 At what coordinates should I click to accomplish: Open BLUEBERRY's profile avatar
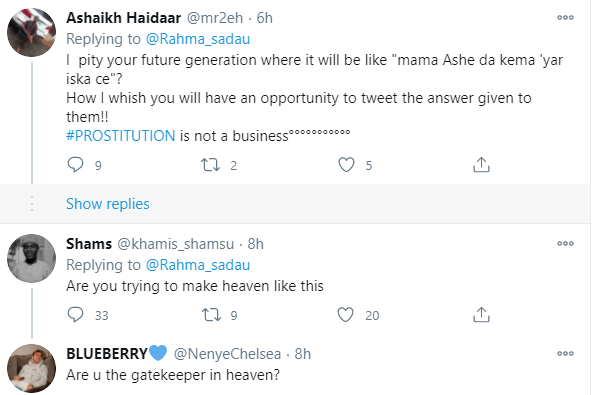click(x=32, y=368)
